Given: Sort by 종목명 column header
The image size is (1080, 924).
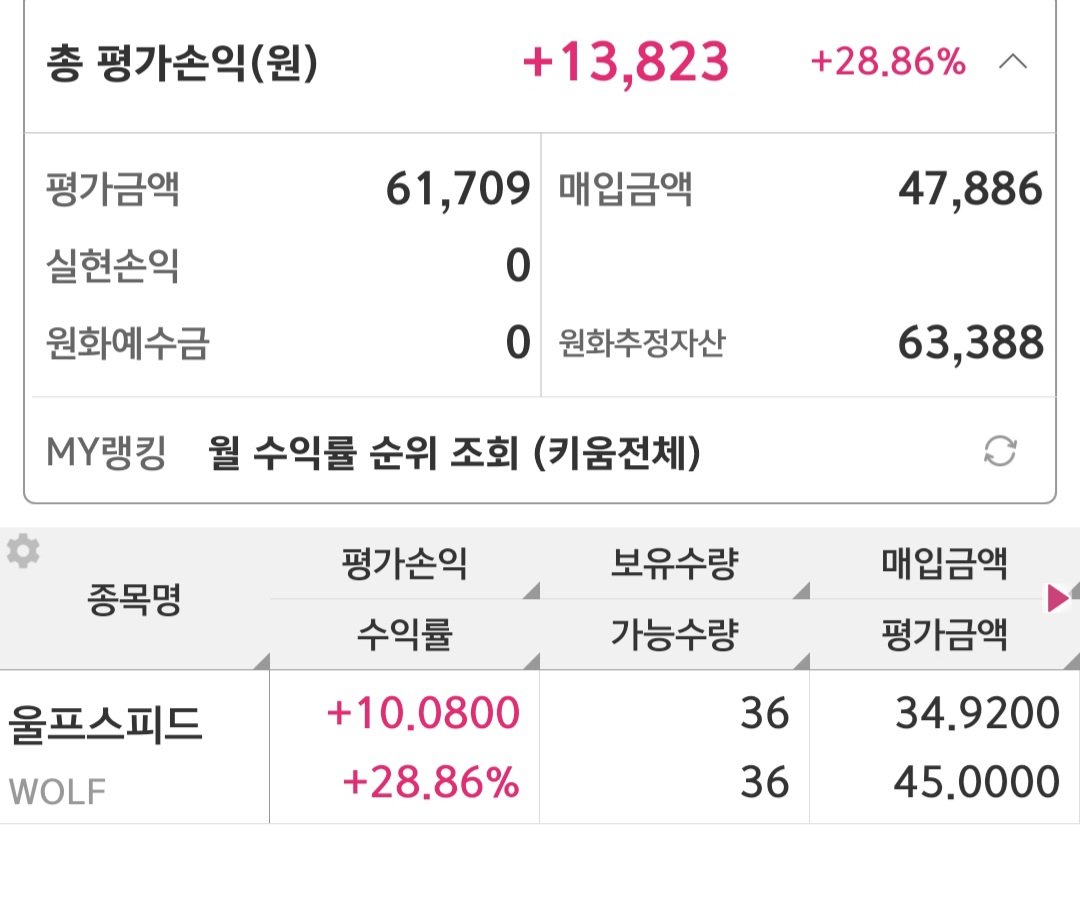Looking at the screenshot, I should tap(134, 600).
